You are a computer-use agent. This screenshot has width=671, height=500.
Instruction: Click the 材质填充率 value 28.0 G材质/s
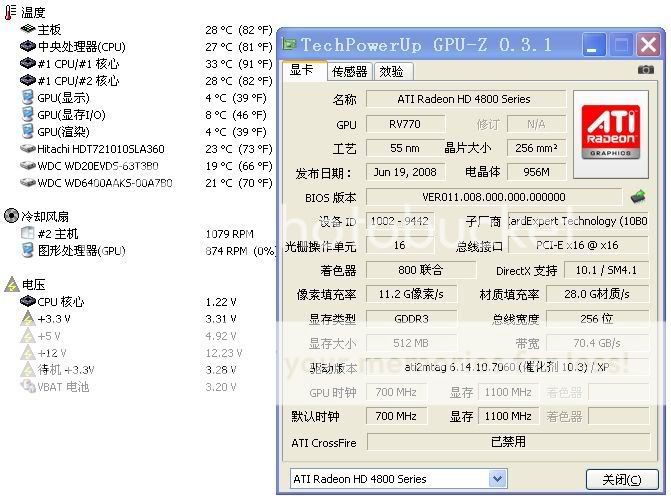tap(597, 294)
